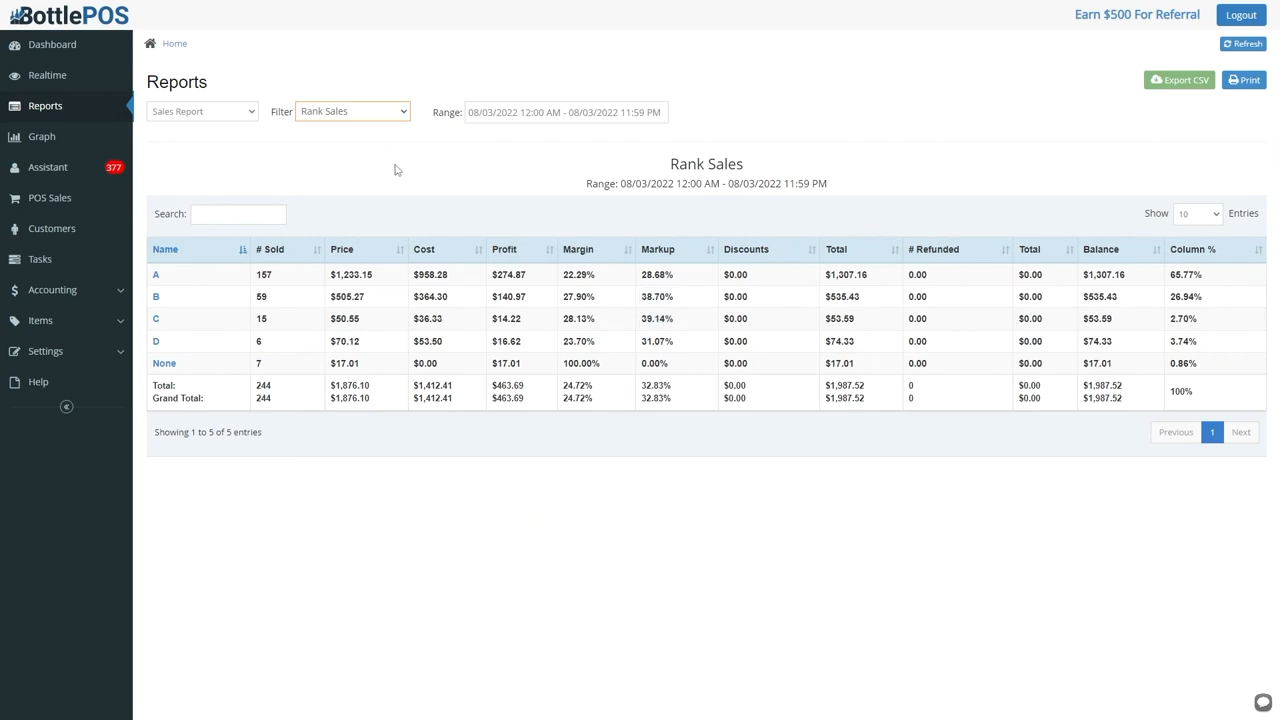Click the Realtime eye icon

[14, 76]
